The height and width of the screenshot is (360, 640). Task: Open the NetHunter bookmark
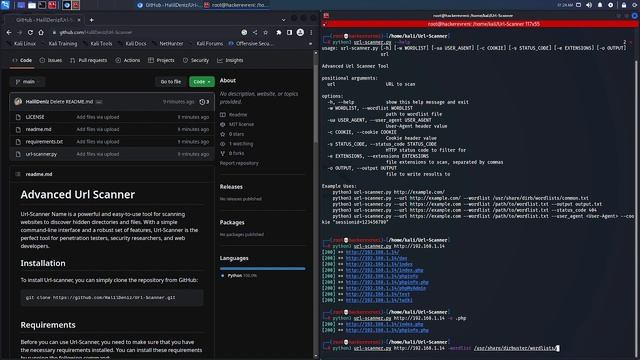(168, 44)
